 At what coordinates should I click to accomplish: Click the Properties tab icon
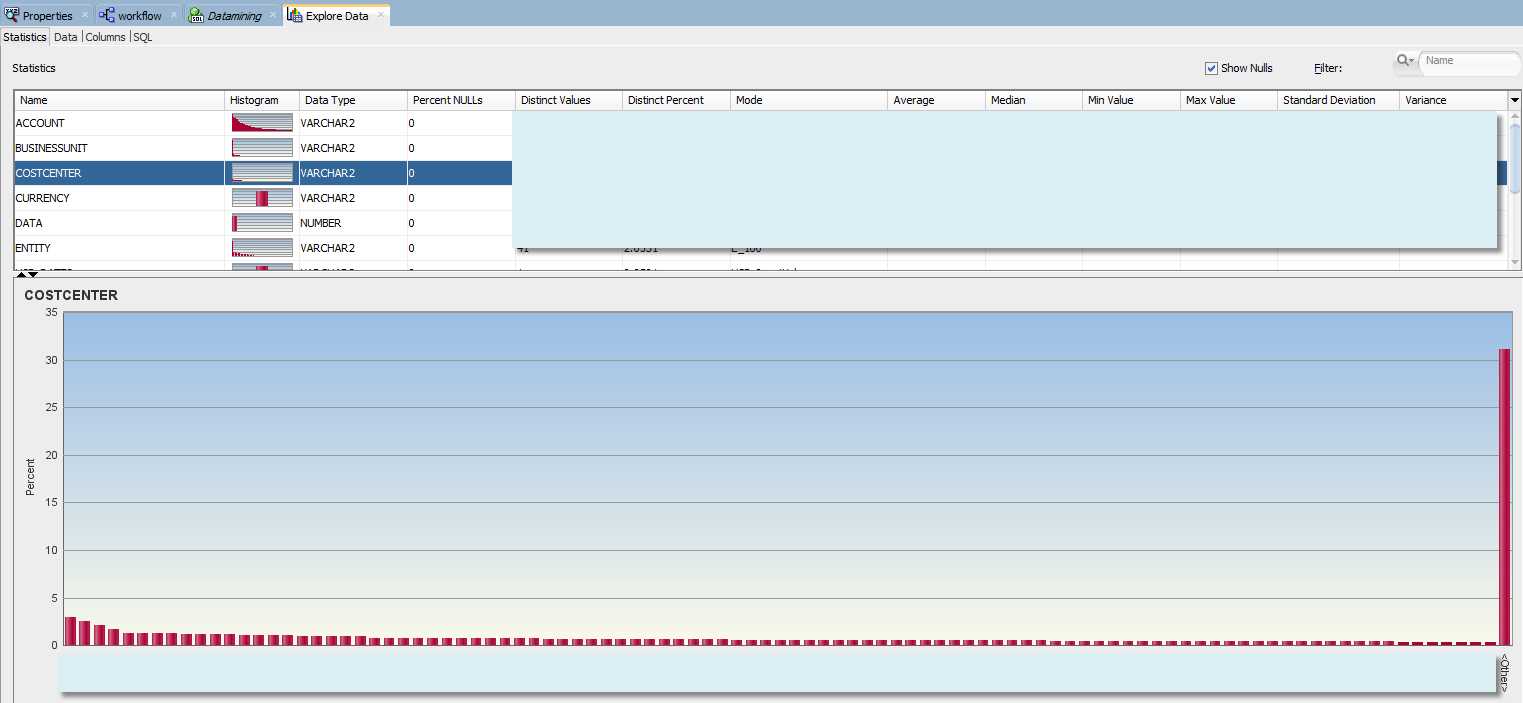(12, 15)
